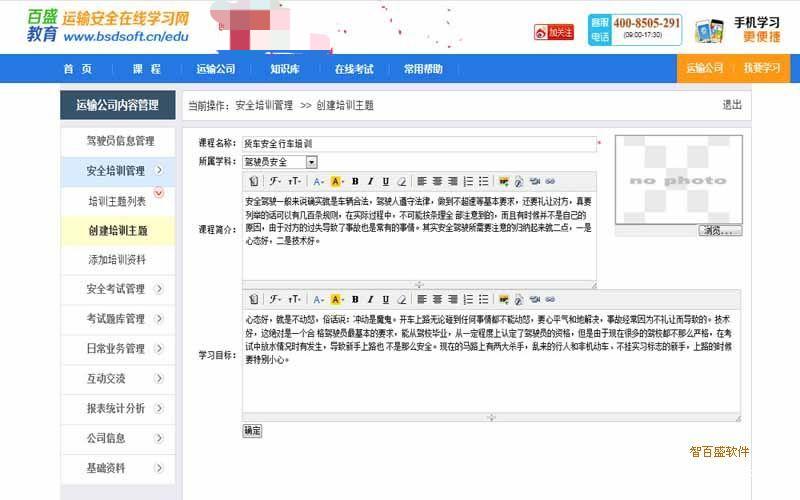Insert image in 课程简介 editor
This screenshot has width=800, height=500.
[504, 181]
